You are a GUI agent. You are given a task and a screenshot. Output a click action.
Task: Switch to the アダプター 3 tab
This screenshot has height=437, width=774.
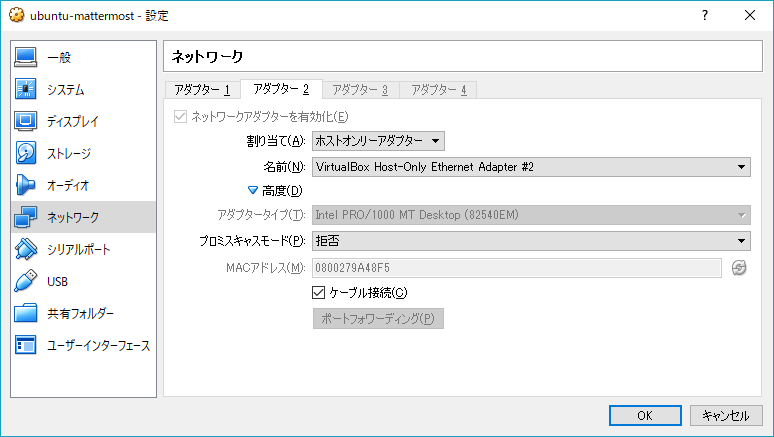click(x=360, y=90)
